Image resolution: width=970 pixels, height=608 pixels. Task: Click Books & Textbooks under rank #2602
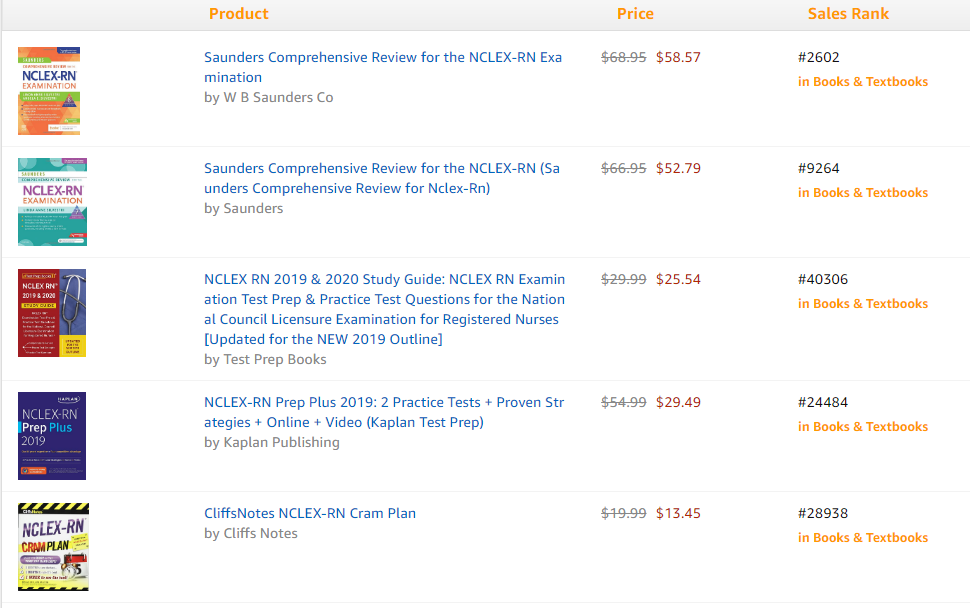click(x=870, y=82)
